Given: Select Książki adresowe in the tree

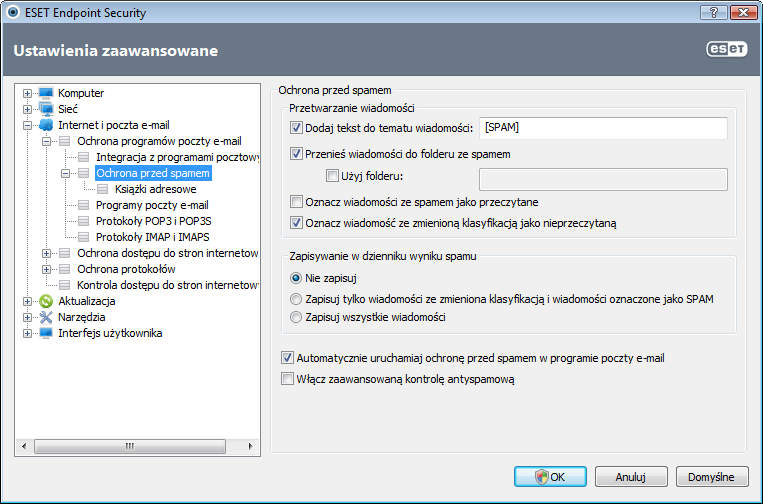Looking at the screenshot, I should [x=156, y=189].
